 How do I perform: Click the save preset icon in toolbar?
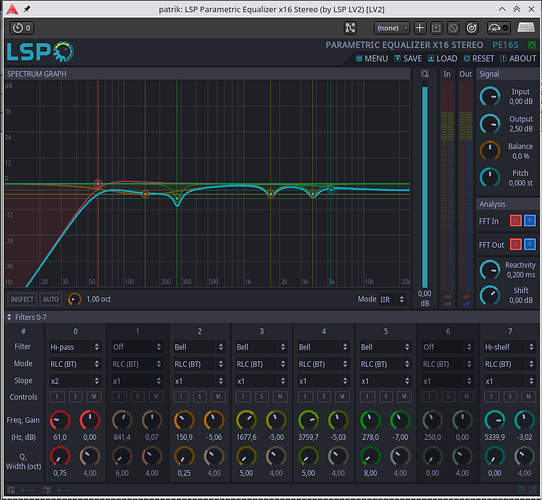point(436,28)
